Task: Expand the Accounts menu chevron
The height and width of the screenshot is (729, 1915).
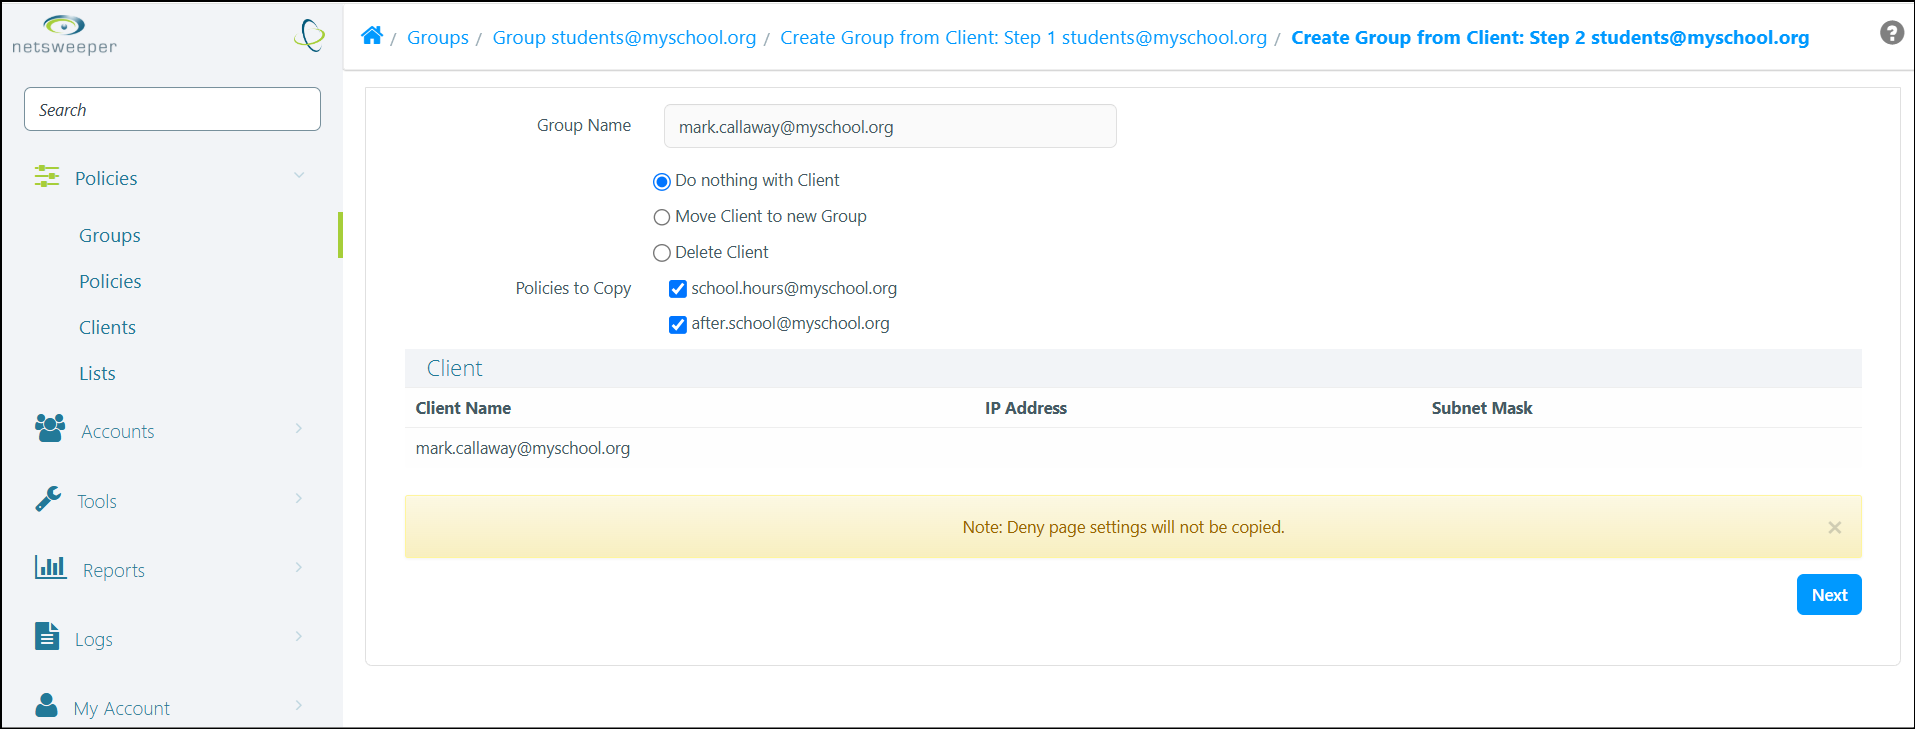Action: pyautogui.click(x=299, y=428)
